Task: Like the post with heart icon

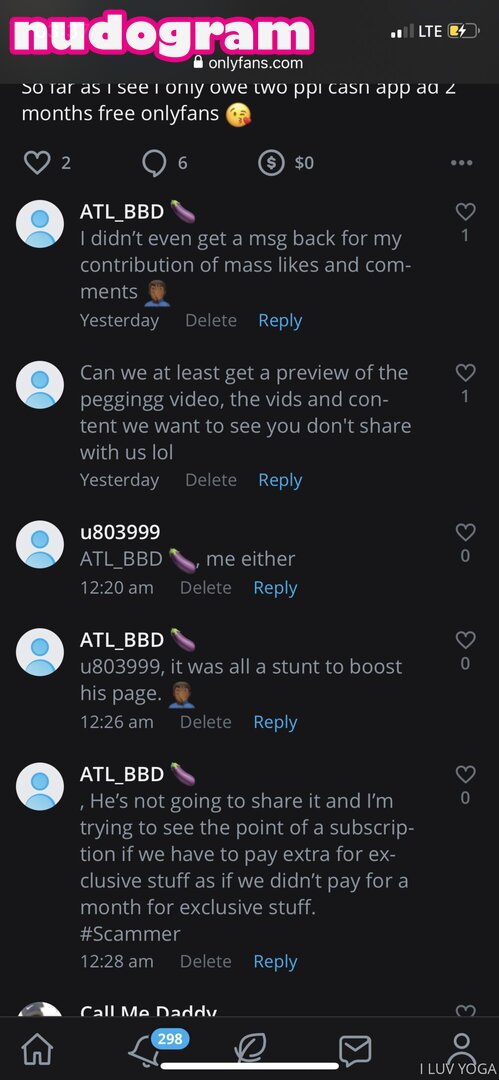Action: pyautogui.click(x=37, y=163)
